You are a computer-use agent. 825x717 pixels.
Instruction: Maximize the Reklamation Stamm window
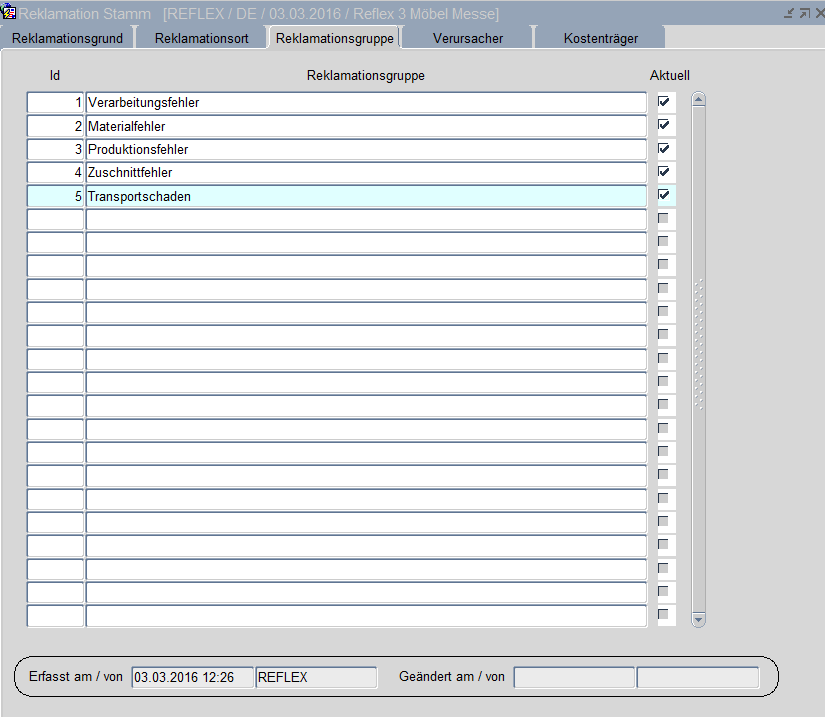point(804,13)
